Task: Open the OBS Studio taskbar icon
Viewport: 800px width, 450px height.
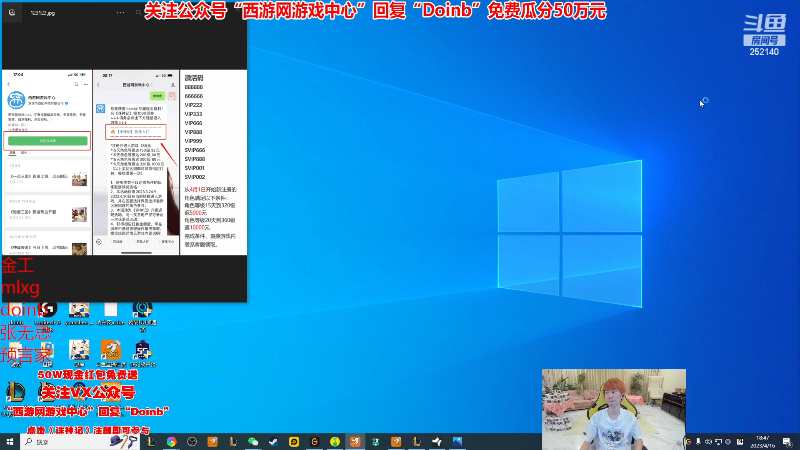Action: 192,442
